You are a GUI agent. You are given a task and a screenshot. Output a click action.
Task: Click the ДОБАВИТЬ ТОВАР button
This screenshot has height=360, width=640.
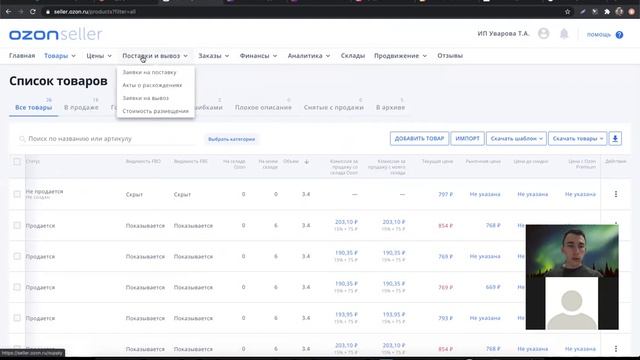(x=419, y=138)
